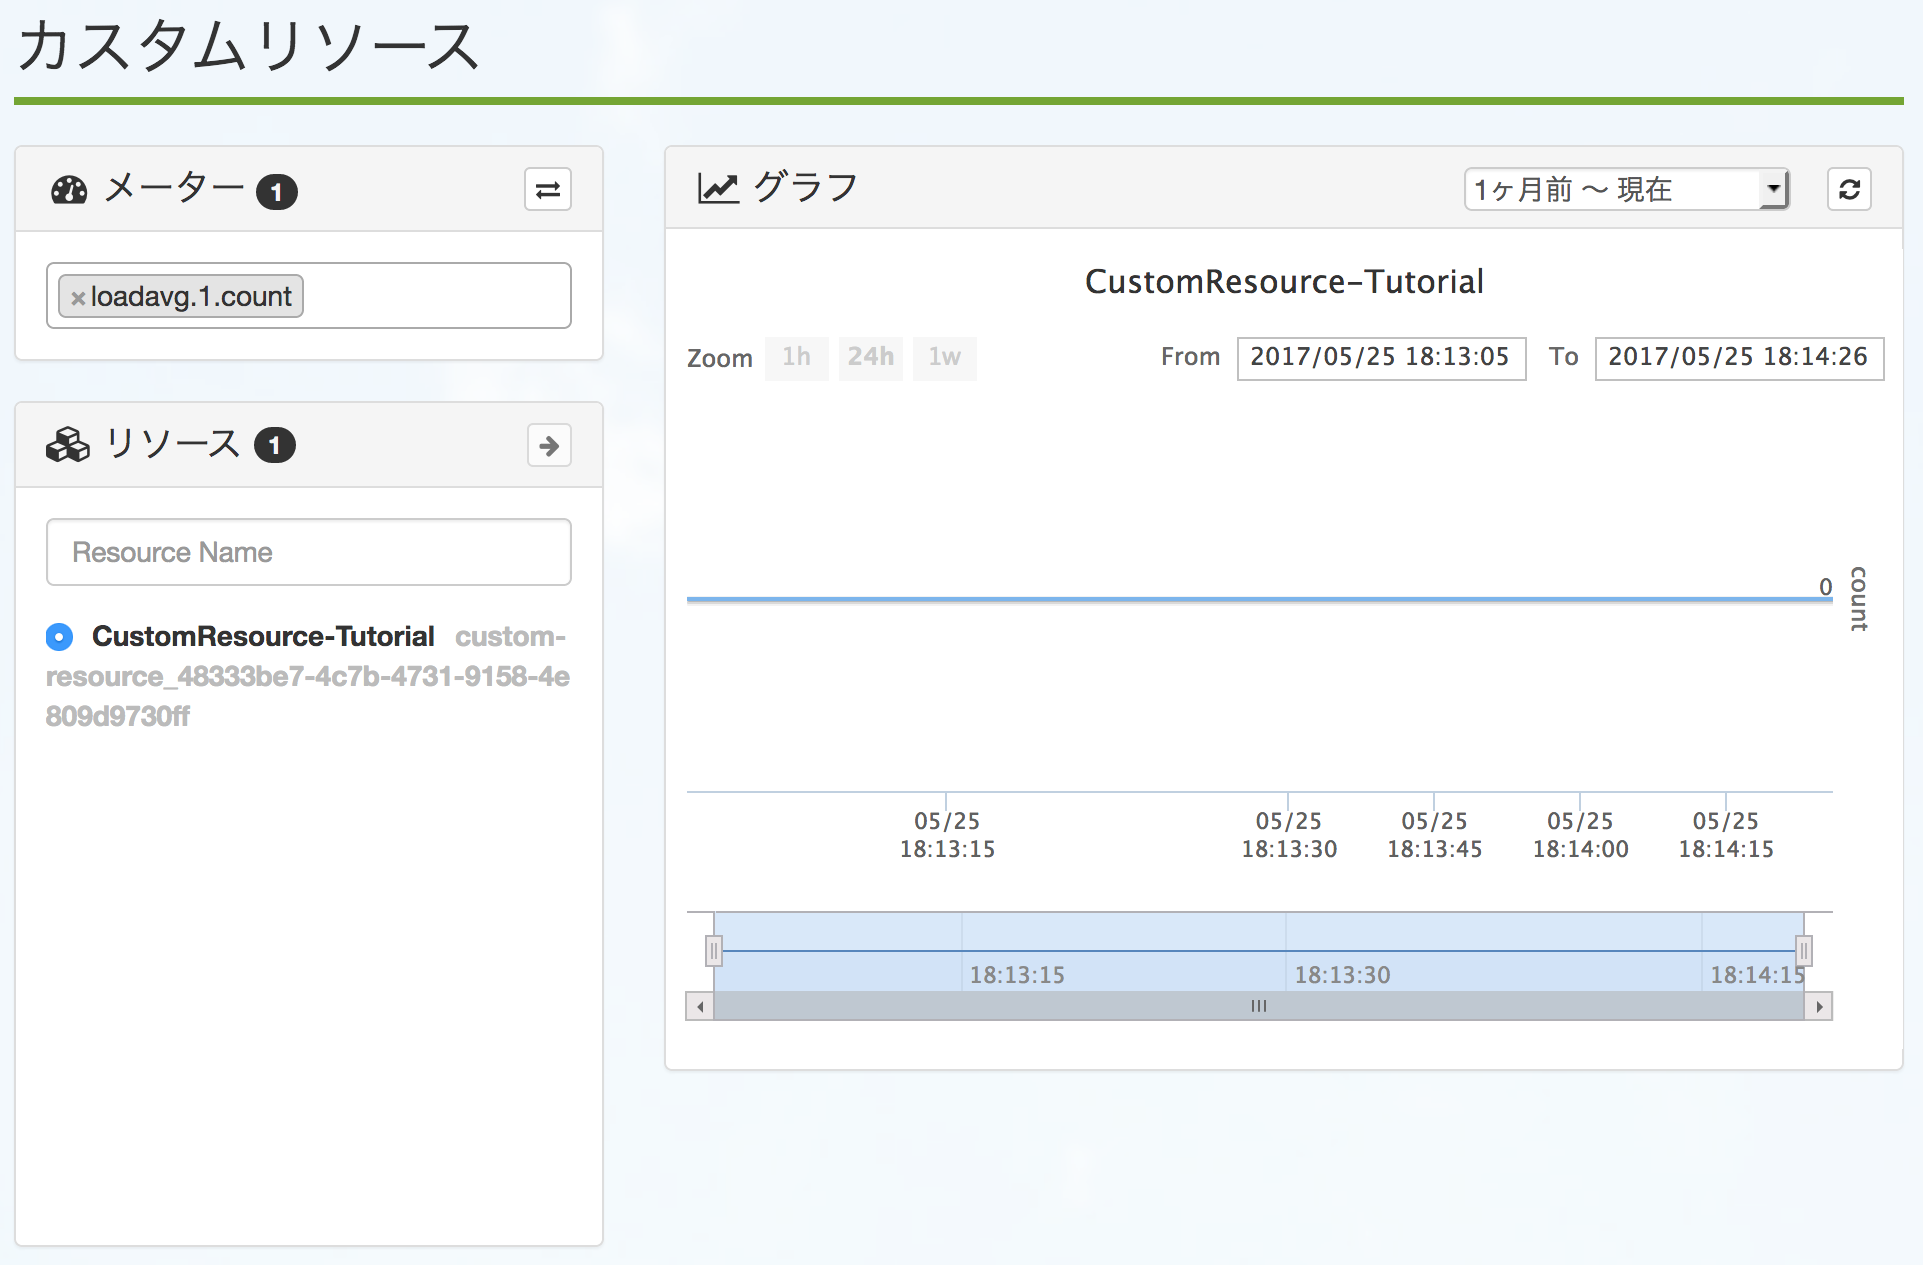
Task: Click the カスタムリソース page heading
Action: point(249,46)
